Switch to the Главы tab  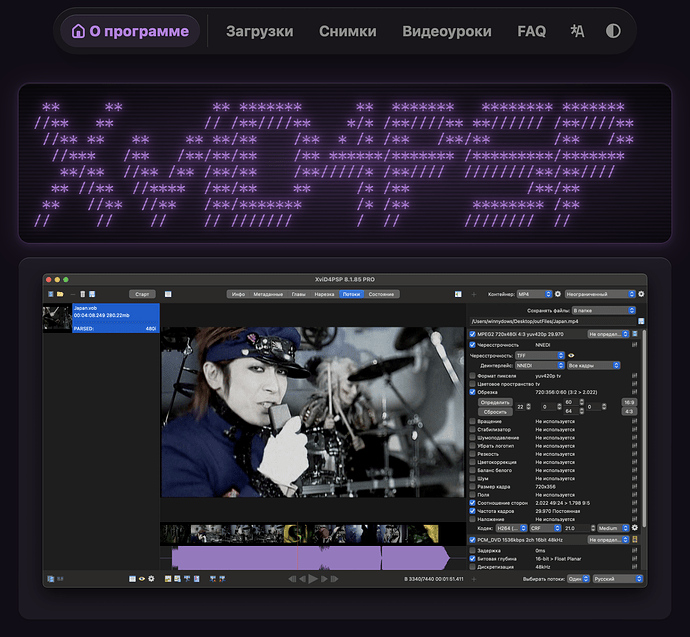298,294
